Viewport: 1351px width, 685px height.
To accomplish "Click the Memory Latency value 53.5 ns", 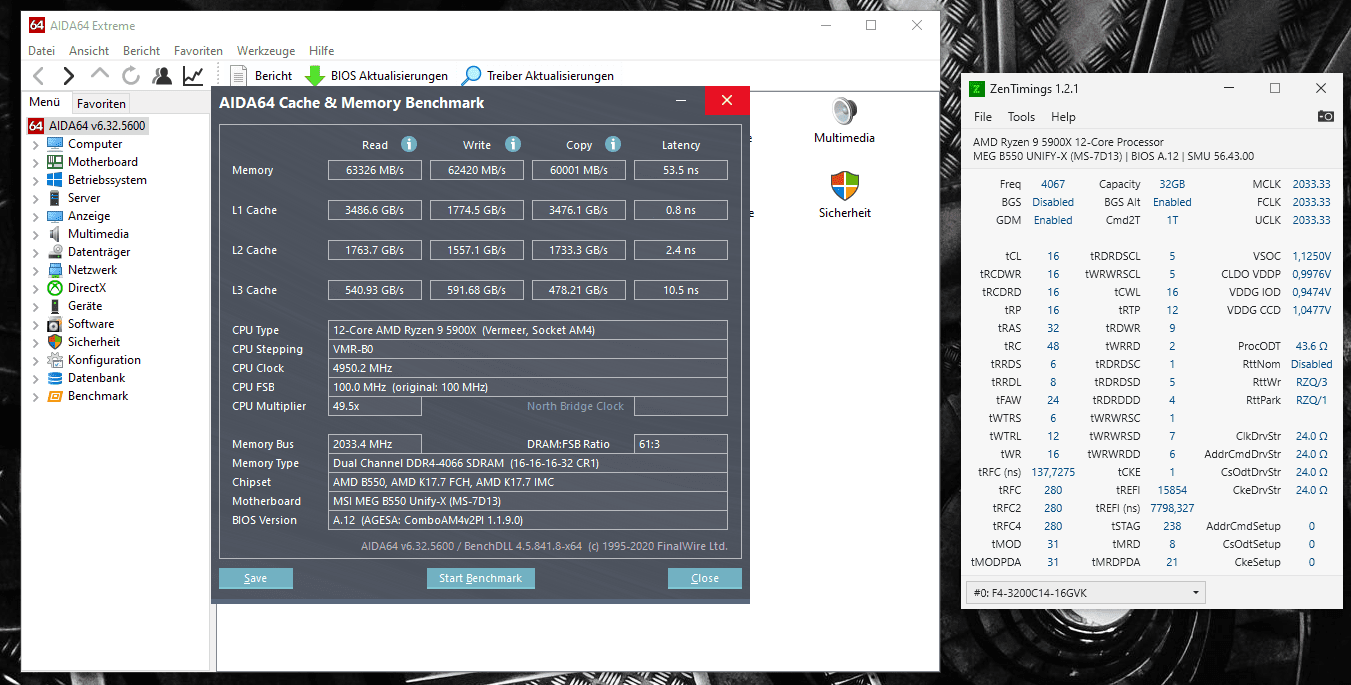I will [x=681, y=170].
